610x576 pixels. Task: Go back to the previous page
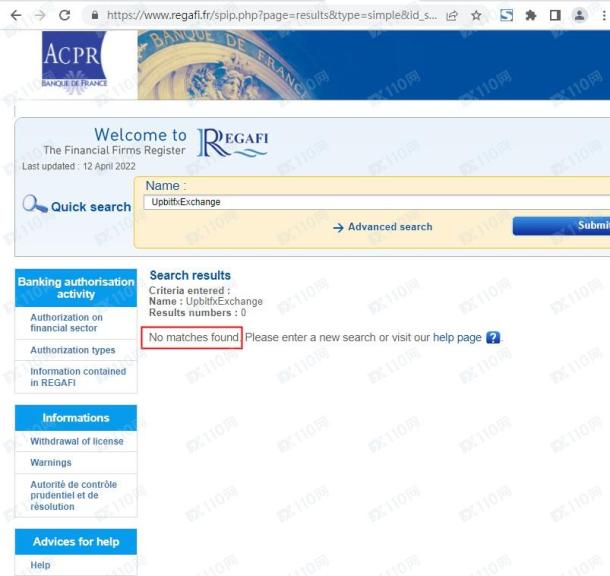[16, 16]
